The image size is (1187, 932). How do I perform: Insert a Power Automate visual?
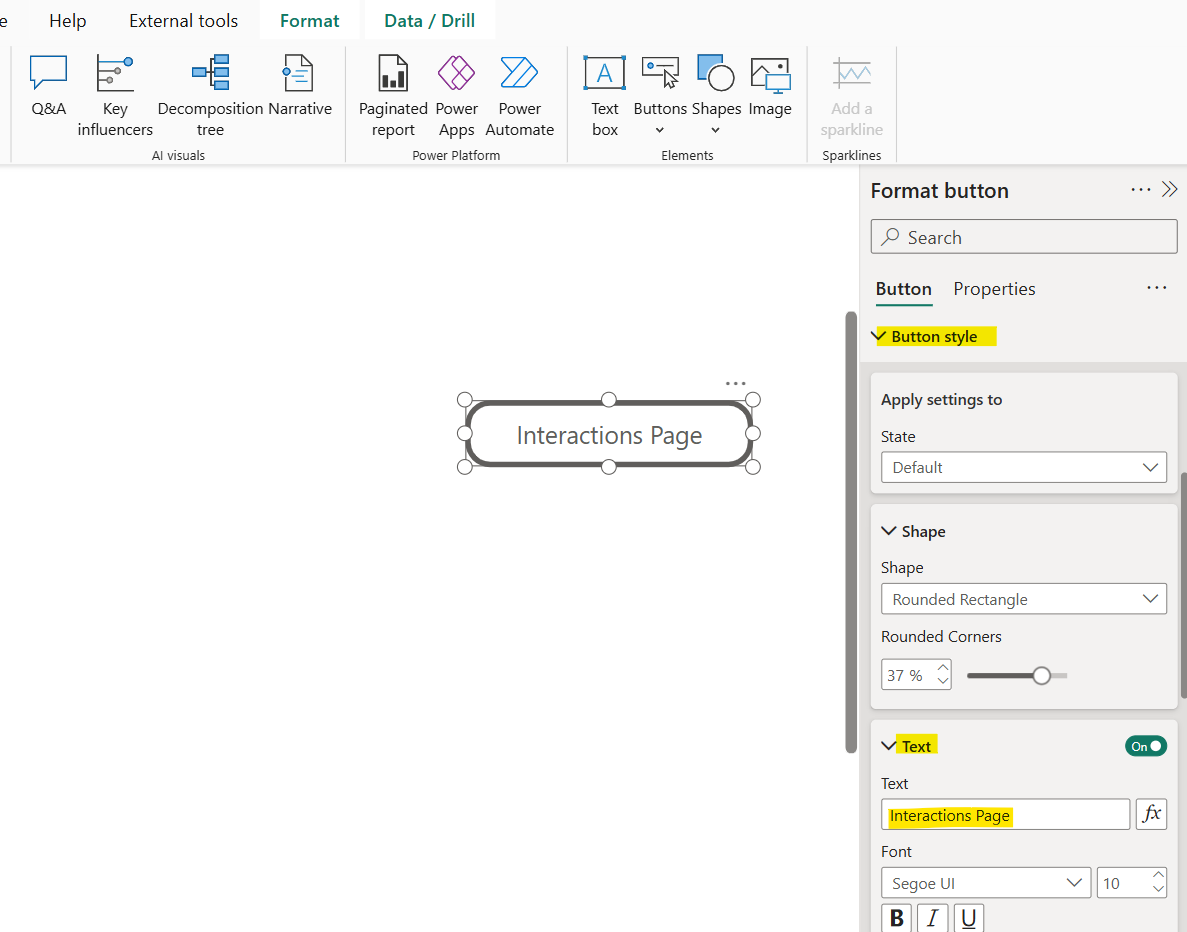519,85
